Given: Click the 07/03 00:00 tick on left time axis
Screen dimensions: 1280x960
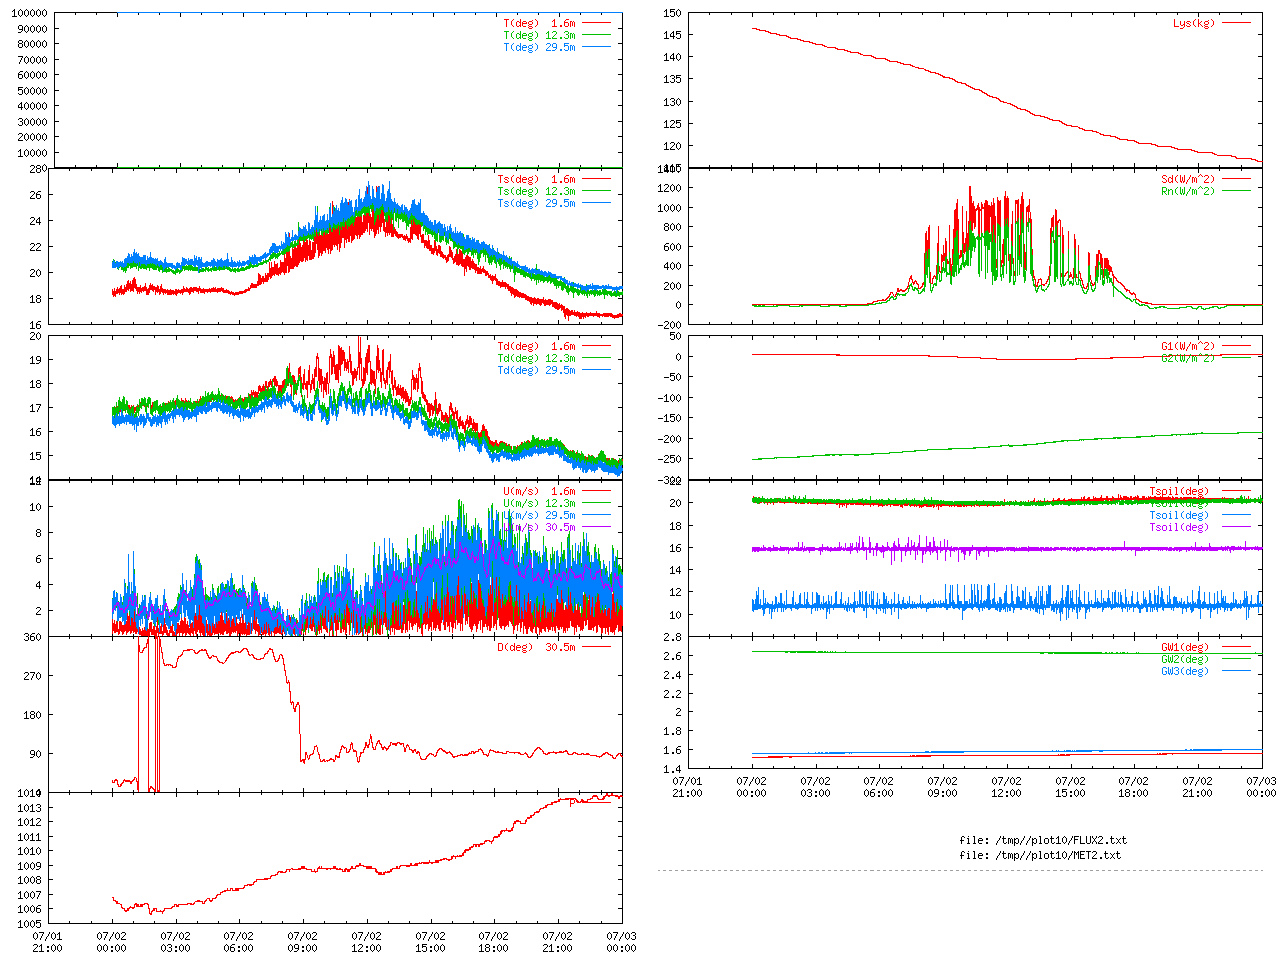Looking at the screenshot, I should [x=621, y=942].
